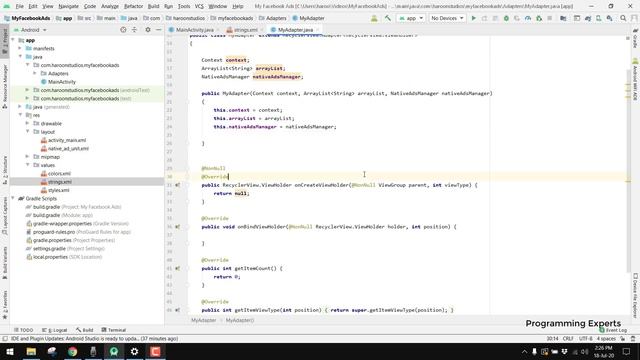Toggle the Resource Manager side tab
The width and height of the screenshot is (640, 360).
[4, 86]
